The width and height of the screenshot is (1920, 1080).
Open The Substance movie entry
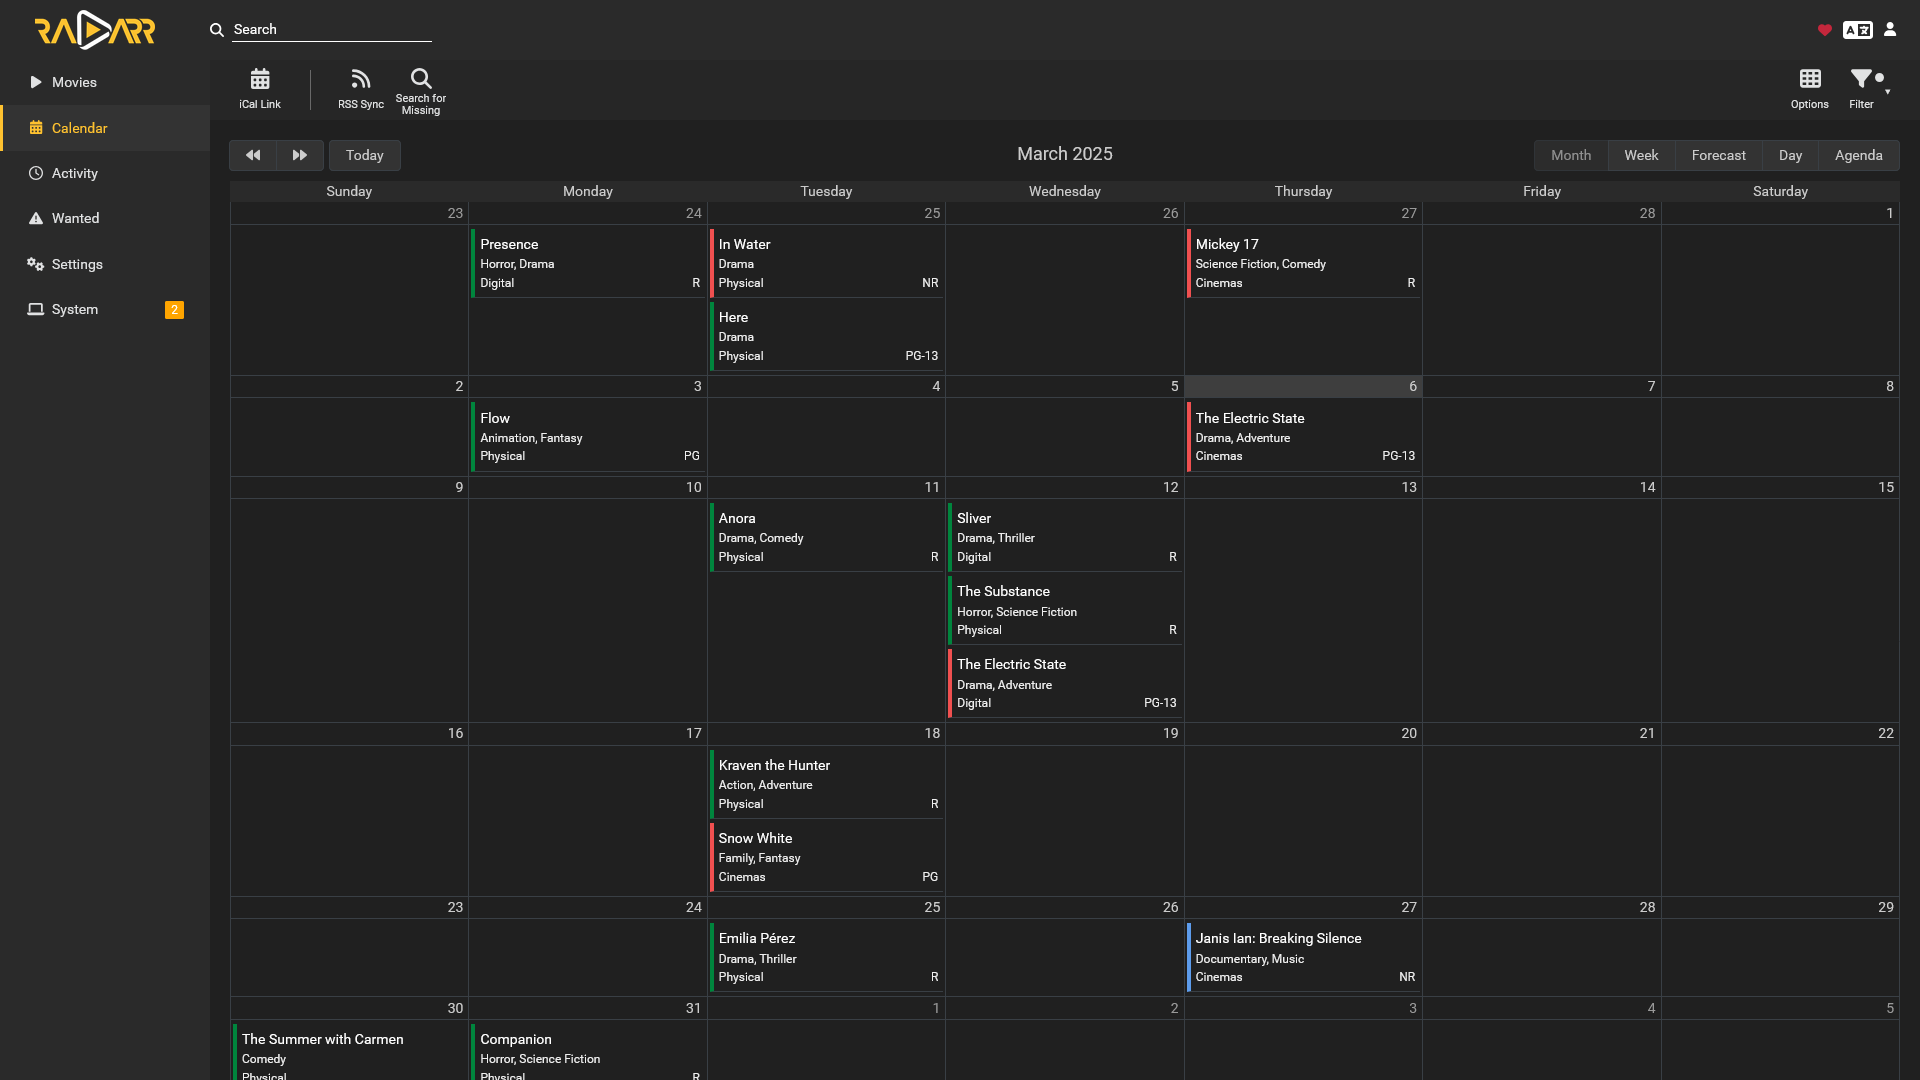pos(1065,610)
